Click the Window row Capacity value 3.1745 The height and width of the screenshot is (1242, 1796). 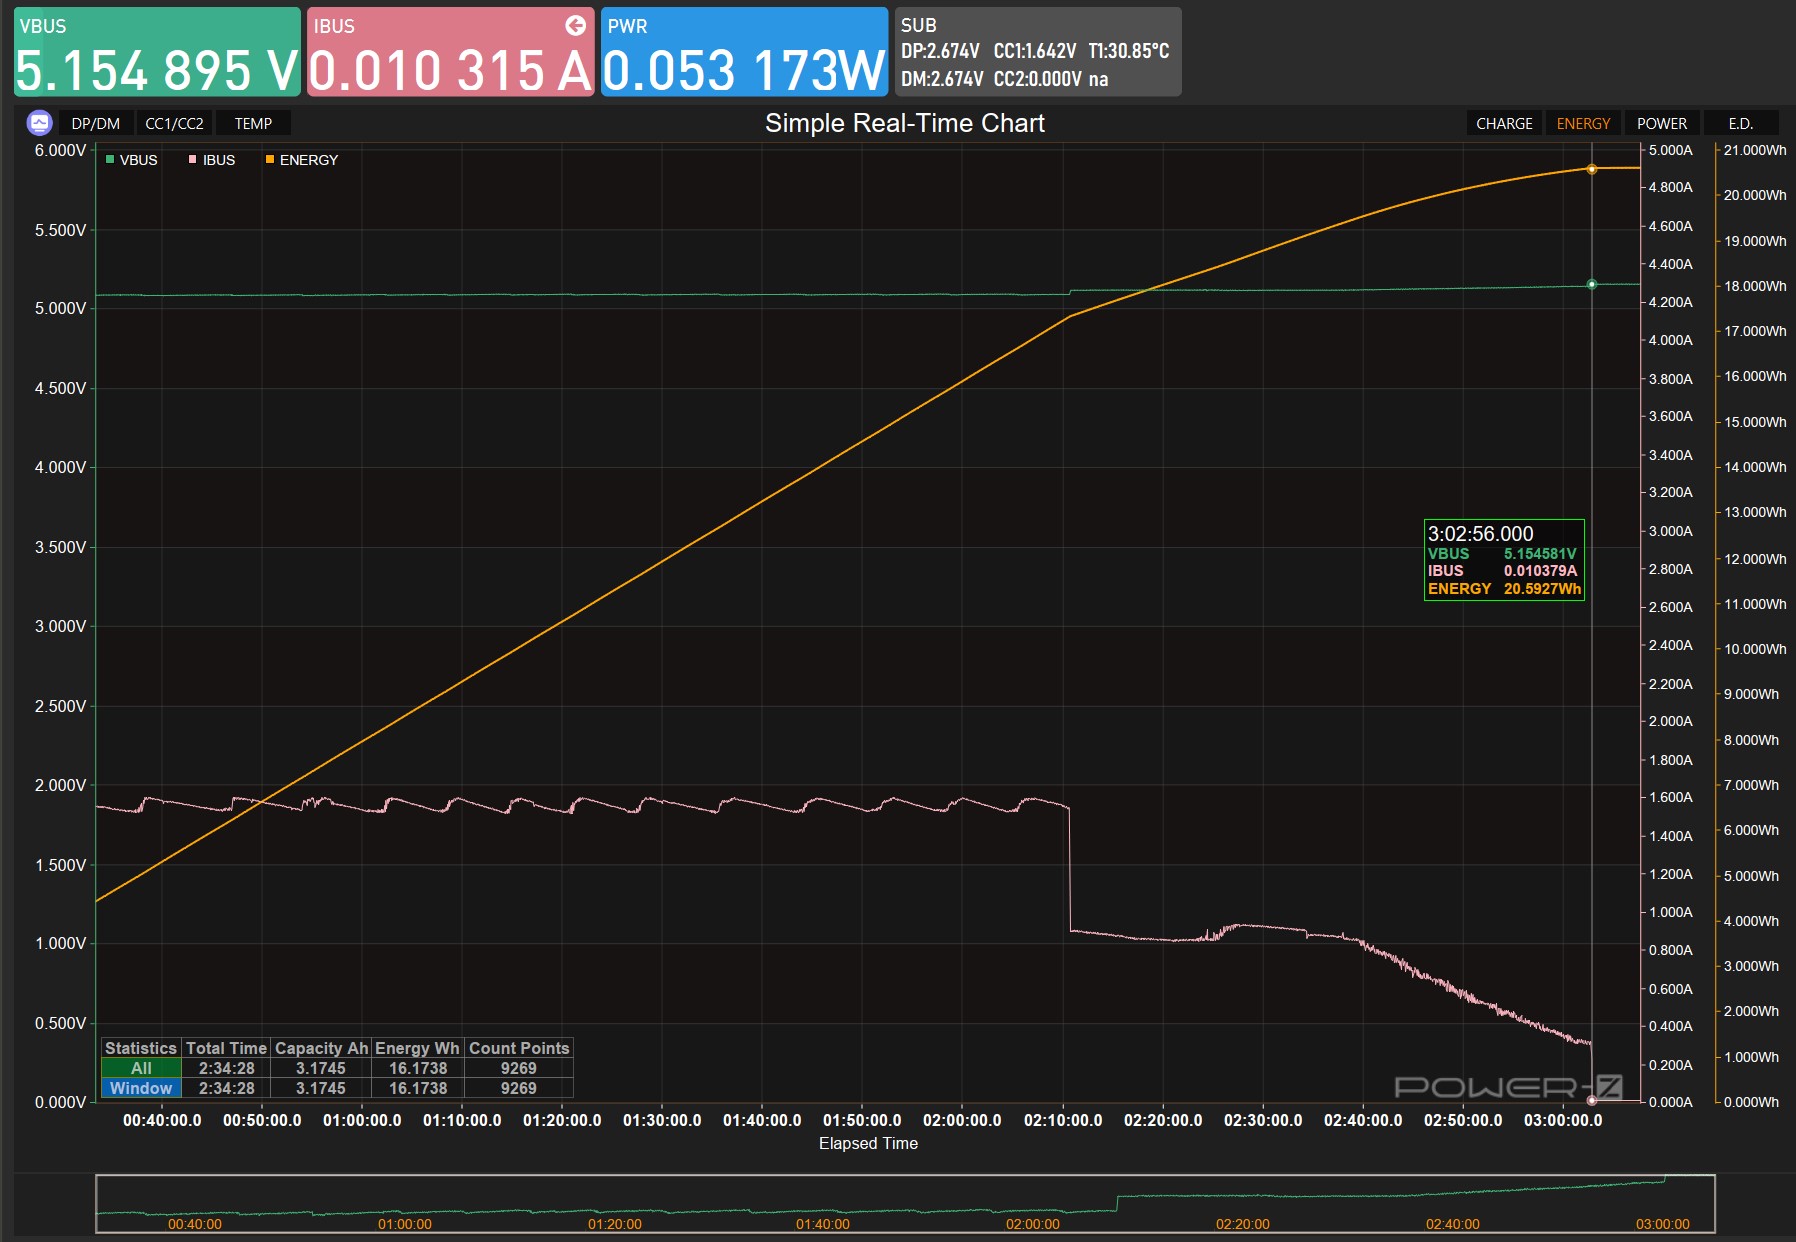321,1088
